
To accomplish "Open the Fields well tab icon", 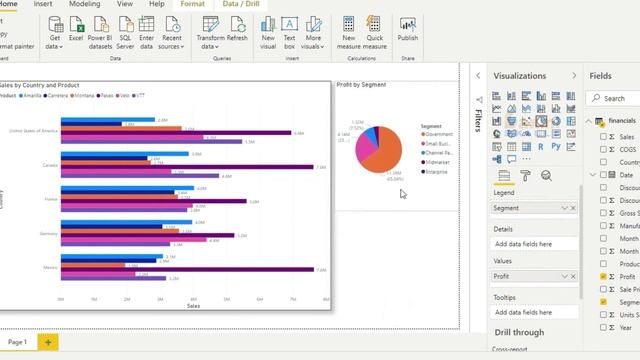I will [x=504, y=176].
